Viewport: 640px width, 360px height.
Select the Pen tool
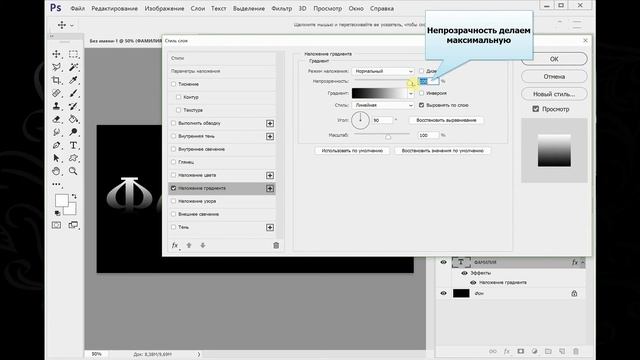pyautogui.click(x=56, y=145)
